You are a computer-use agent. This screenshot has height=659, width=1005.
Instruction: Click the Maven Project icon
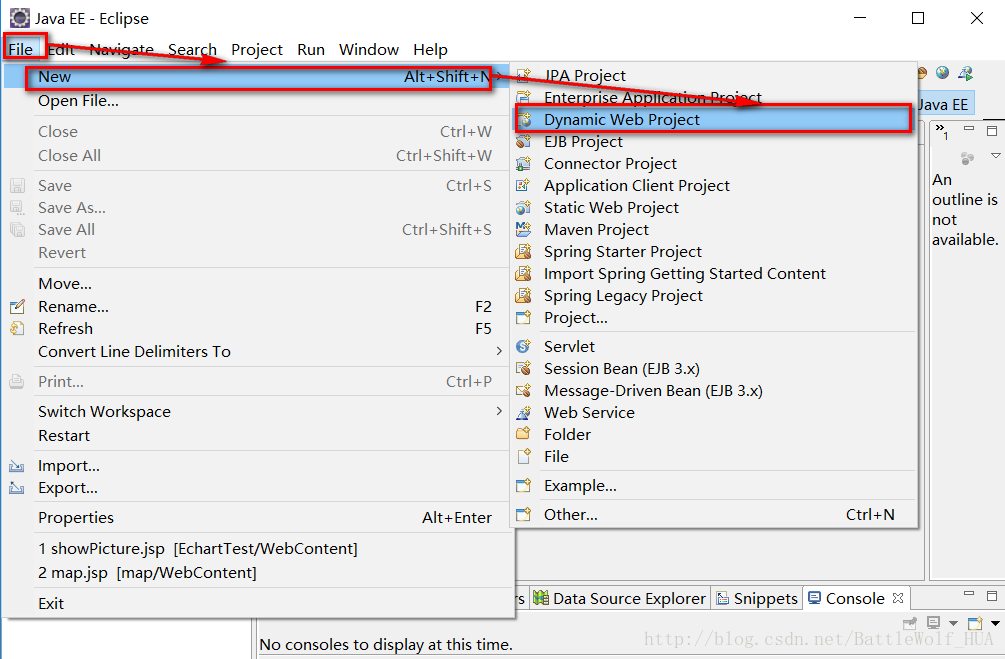coord(524,229)
